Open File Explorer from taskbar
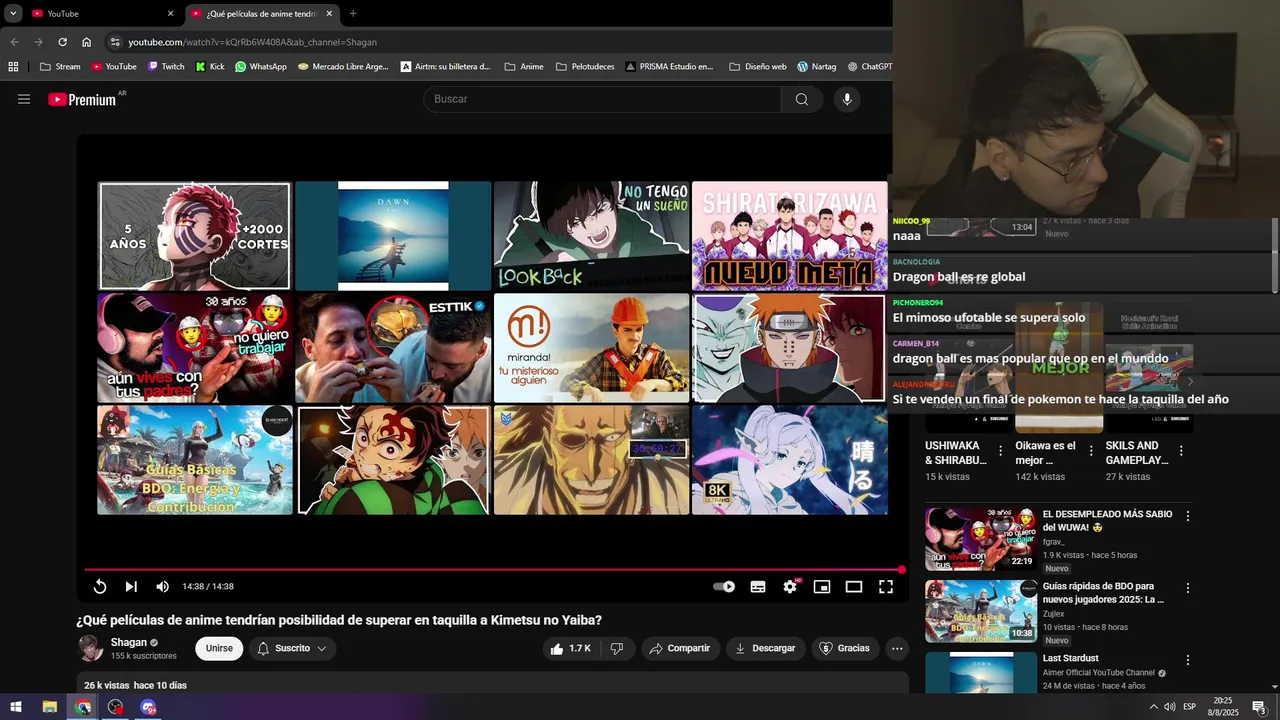This screenshot has height=720, width=1280. tap(49, 707)
